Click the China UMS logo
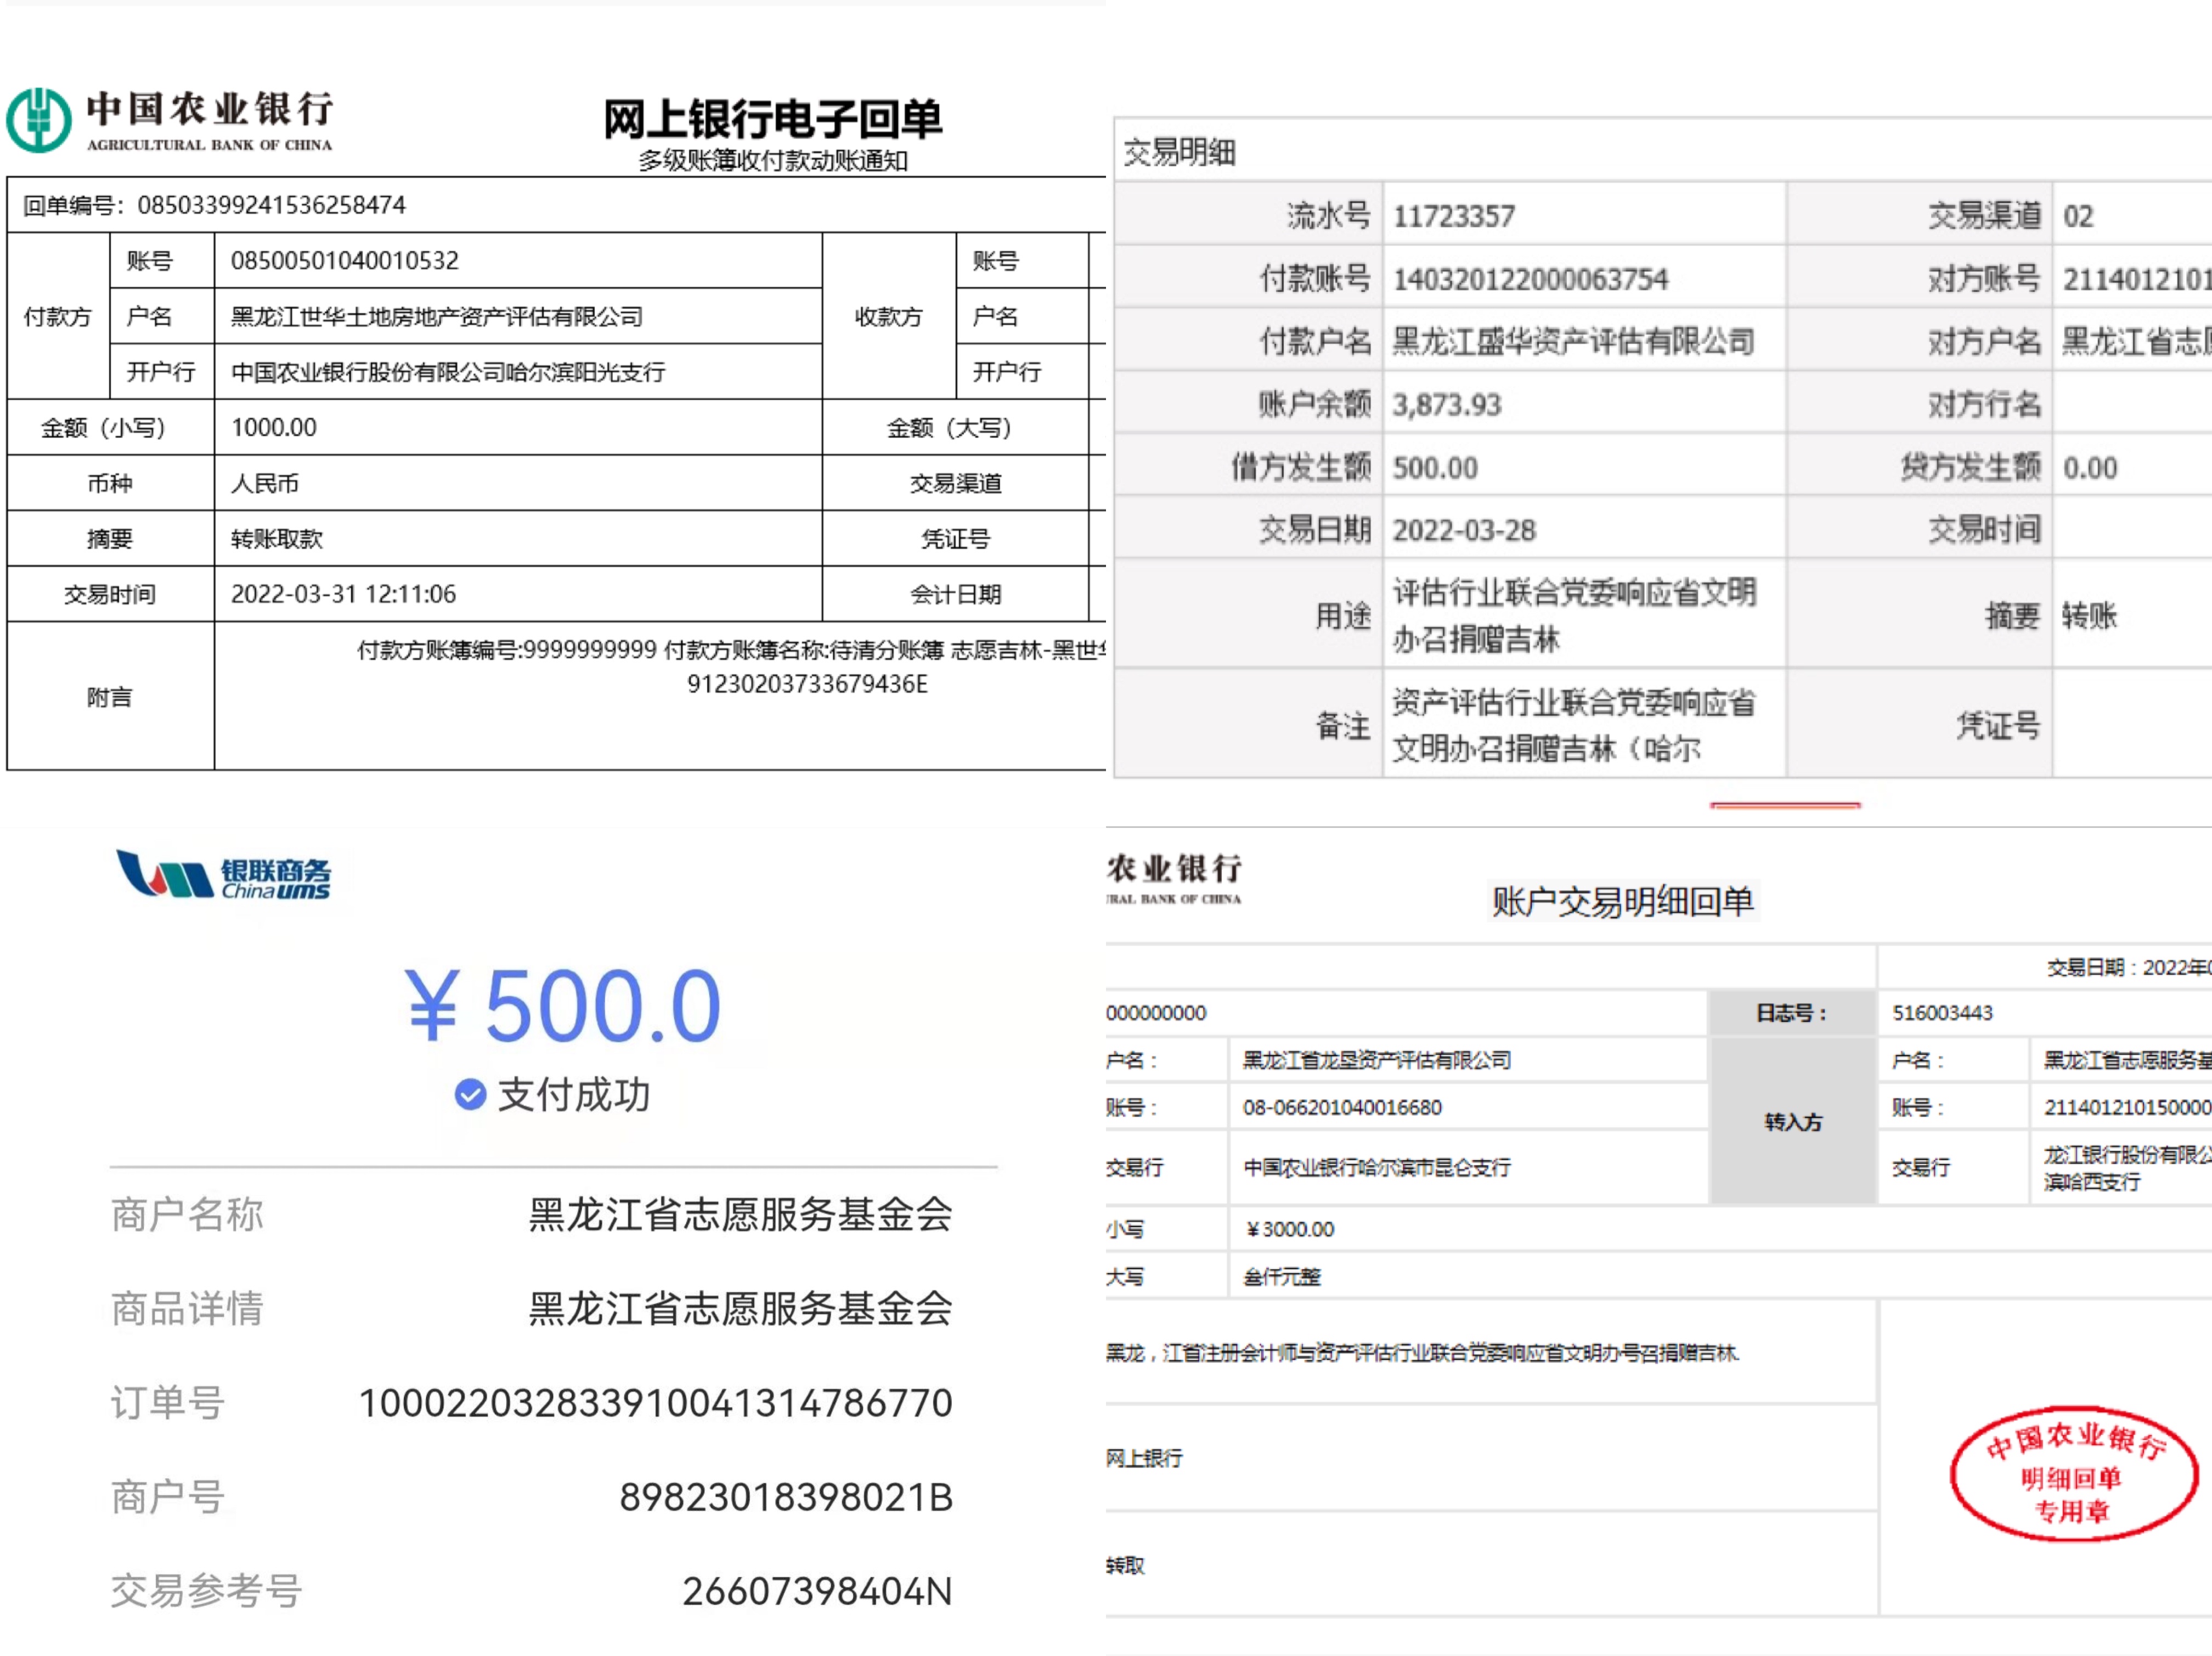The width and height of the screenshot is (2212, 1656). pos(223,876)
